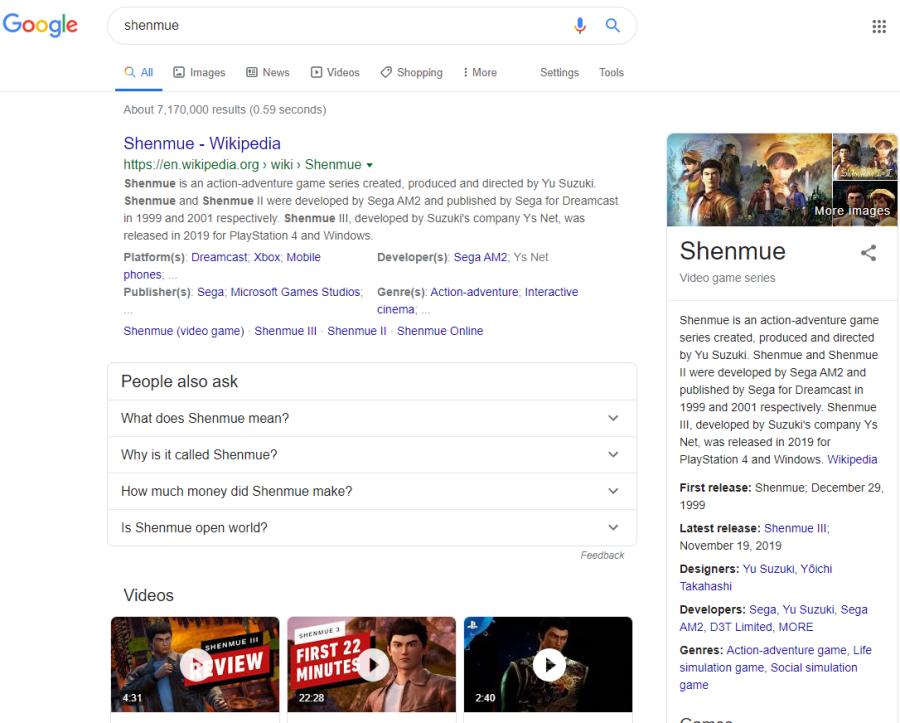Screen dimensions: 900x723
Task: Open Wikipedia link in knowledge panel description
Action: [x=852, y=460]
